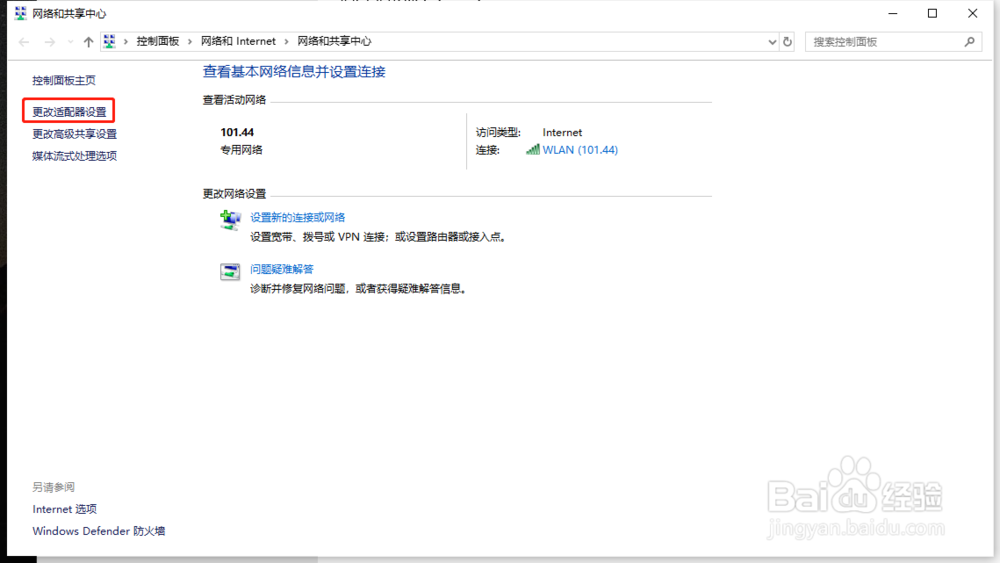
Task: Go up one level with the Up arrow
Action: pyautogui.click(x=88, y=42)
